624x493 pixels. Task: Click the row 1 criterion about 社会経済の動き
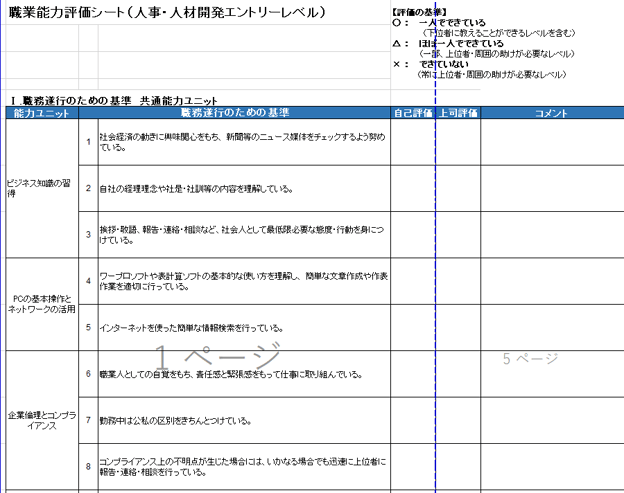[244, 142]
